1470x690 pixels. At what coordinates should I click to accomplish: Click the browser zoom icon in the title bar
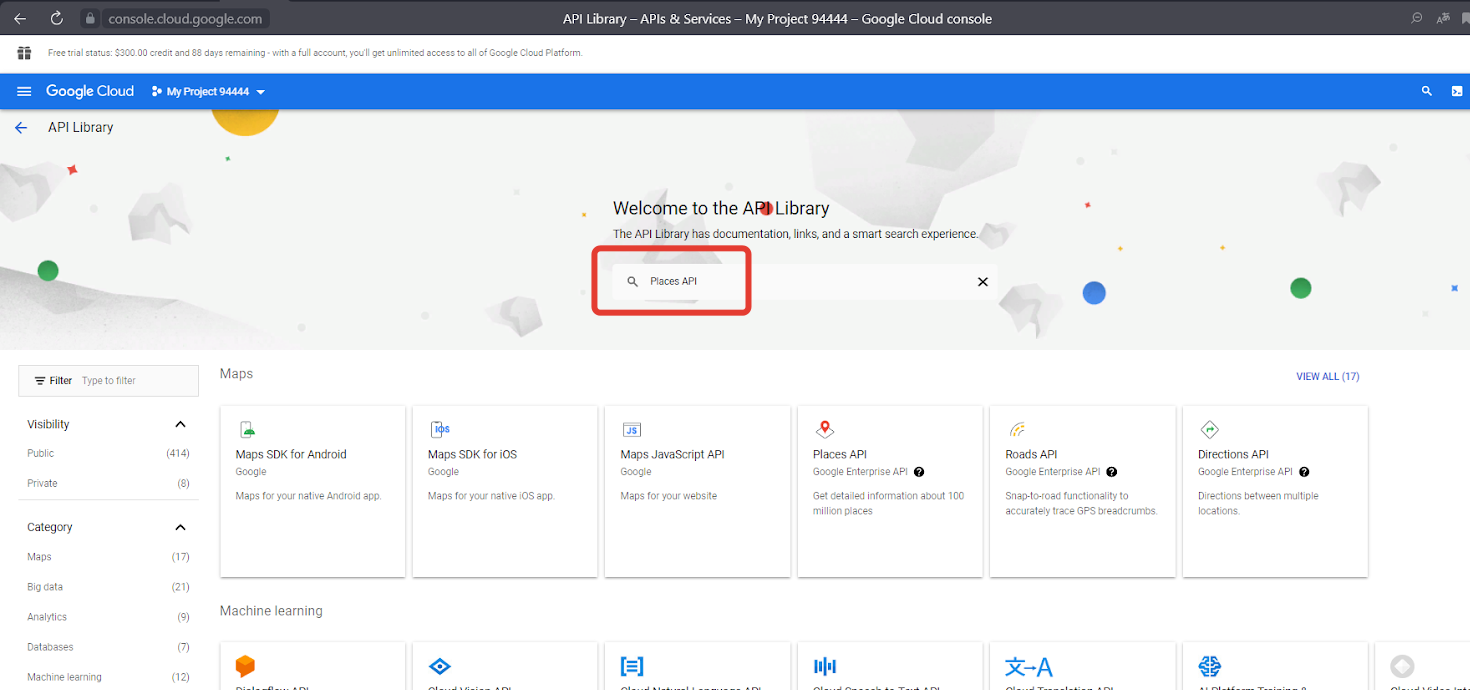coord(1417,18)
